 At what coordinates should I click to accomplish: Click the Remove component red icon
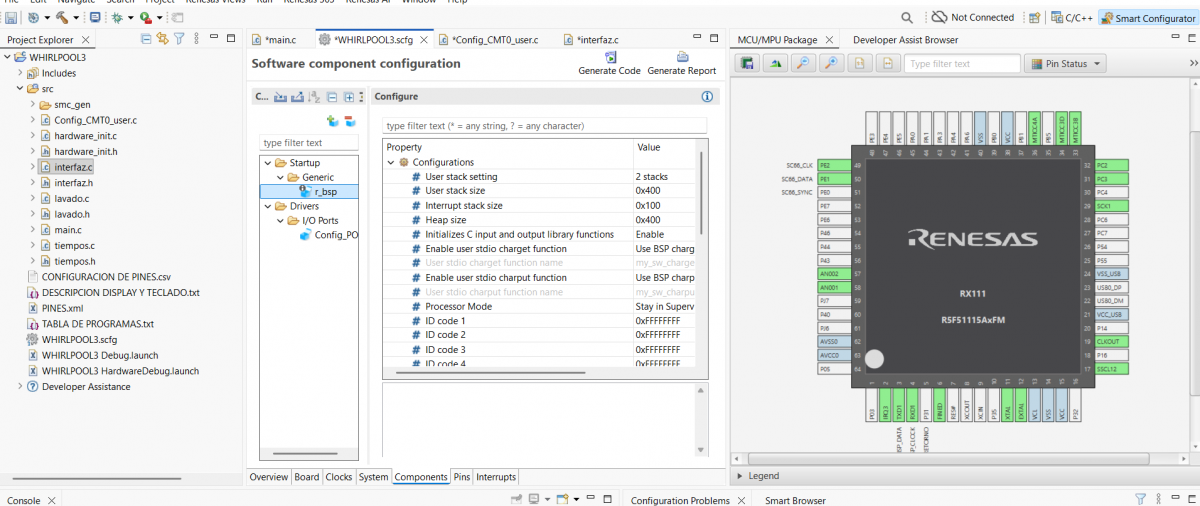(349, 121)
